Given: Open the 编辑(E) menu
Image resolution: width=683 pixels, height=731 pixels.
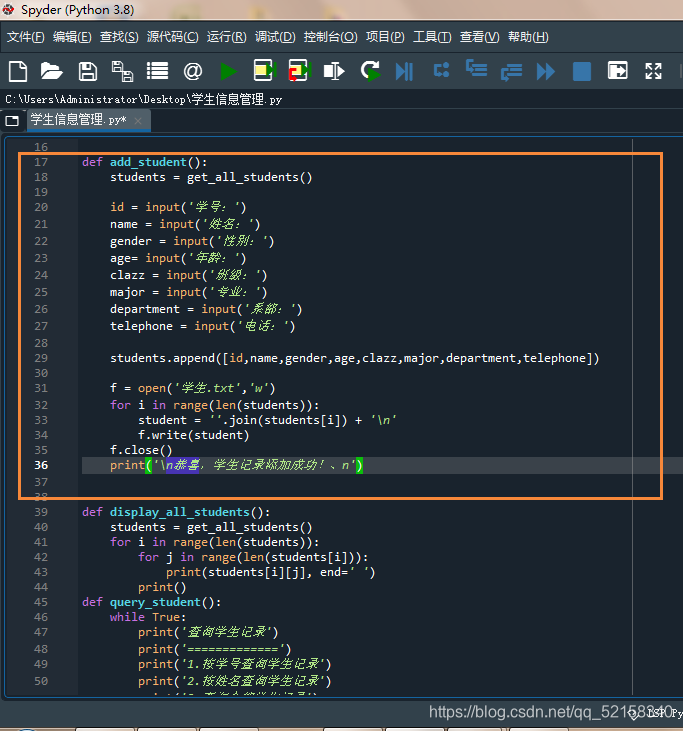Looking at the screenshot, I should coord(72,37).
